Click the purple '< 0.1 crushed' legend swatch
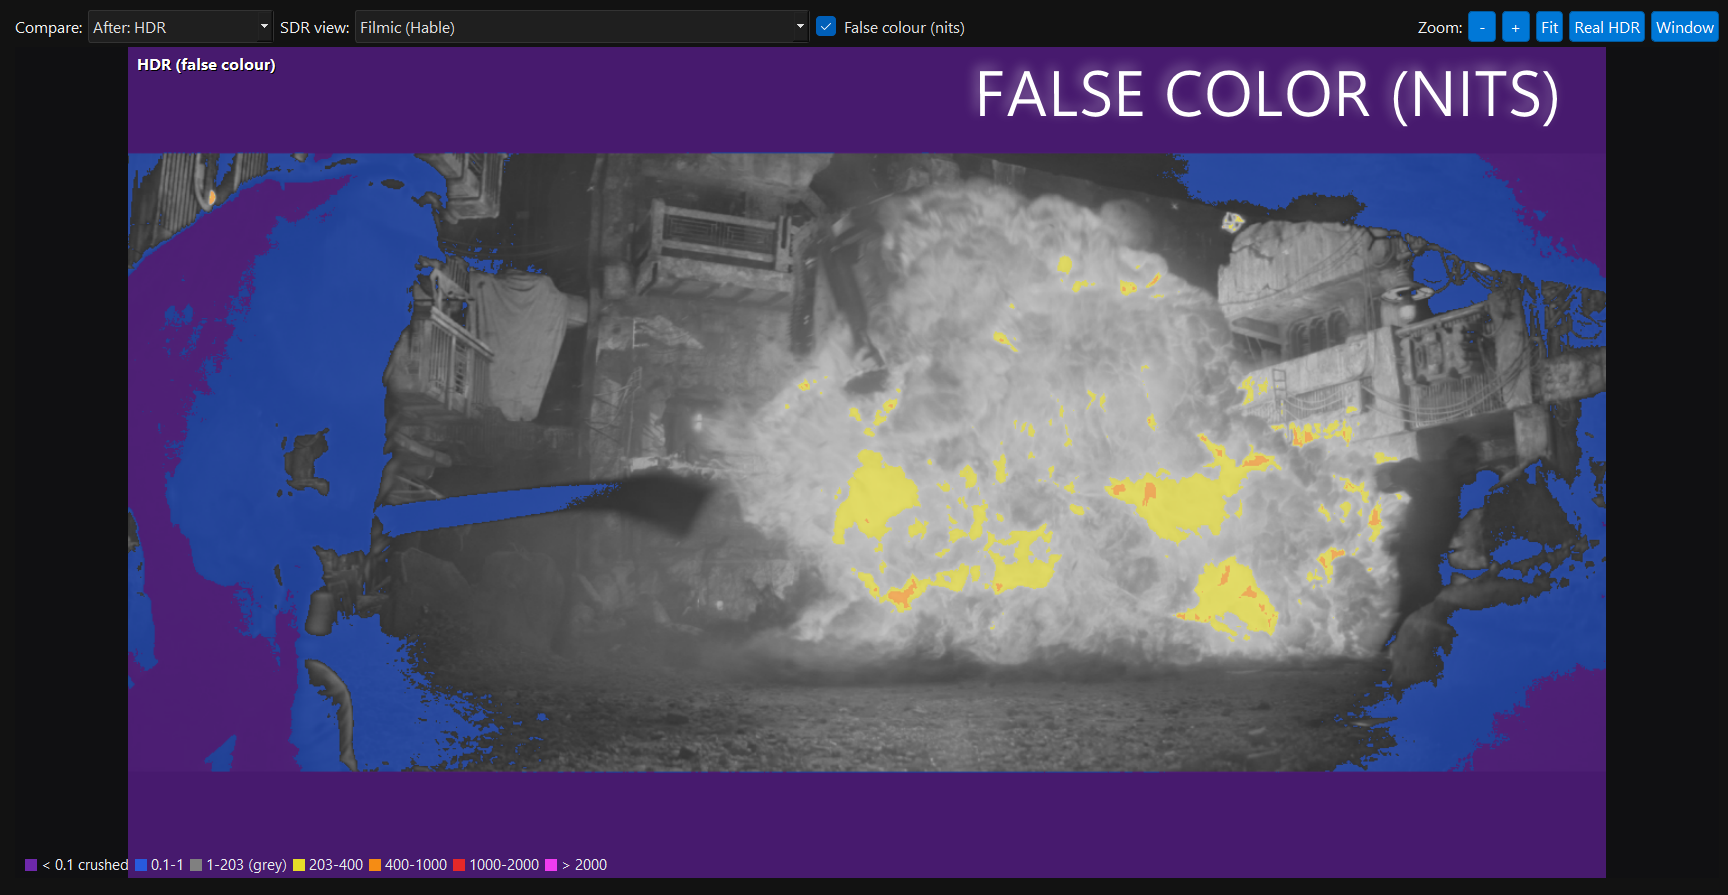This screenshot has width=1728, height=895. 31,865
